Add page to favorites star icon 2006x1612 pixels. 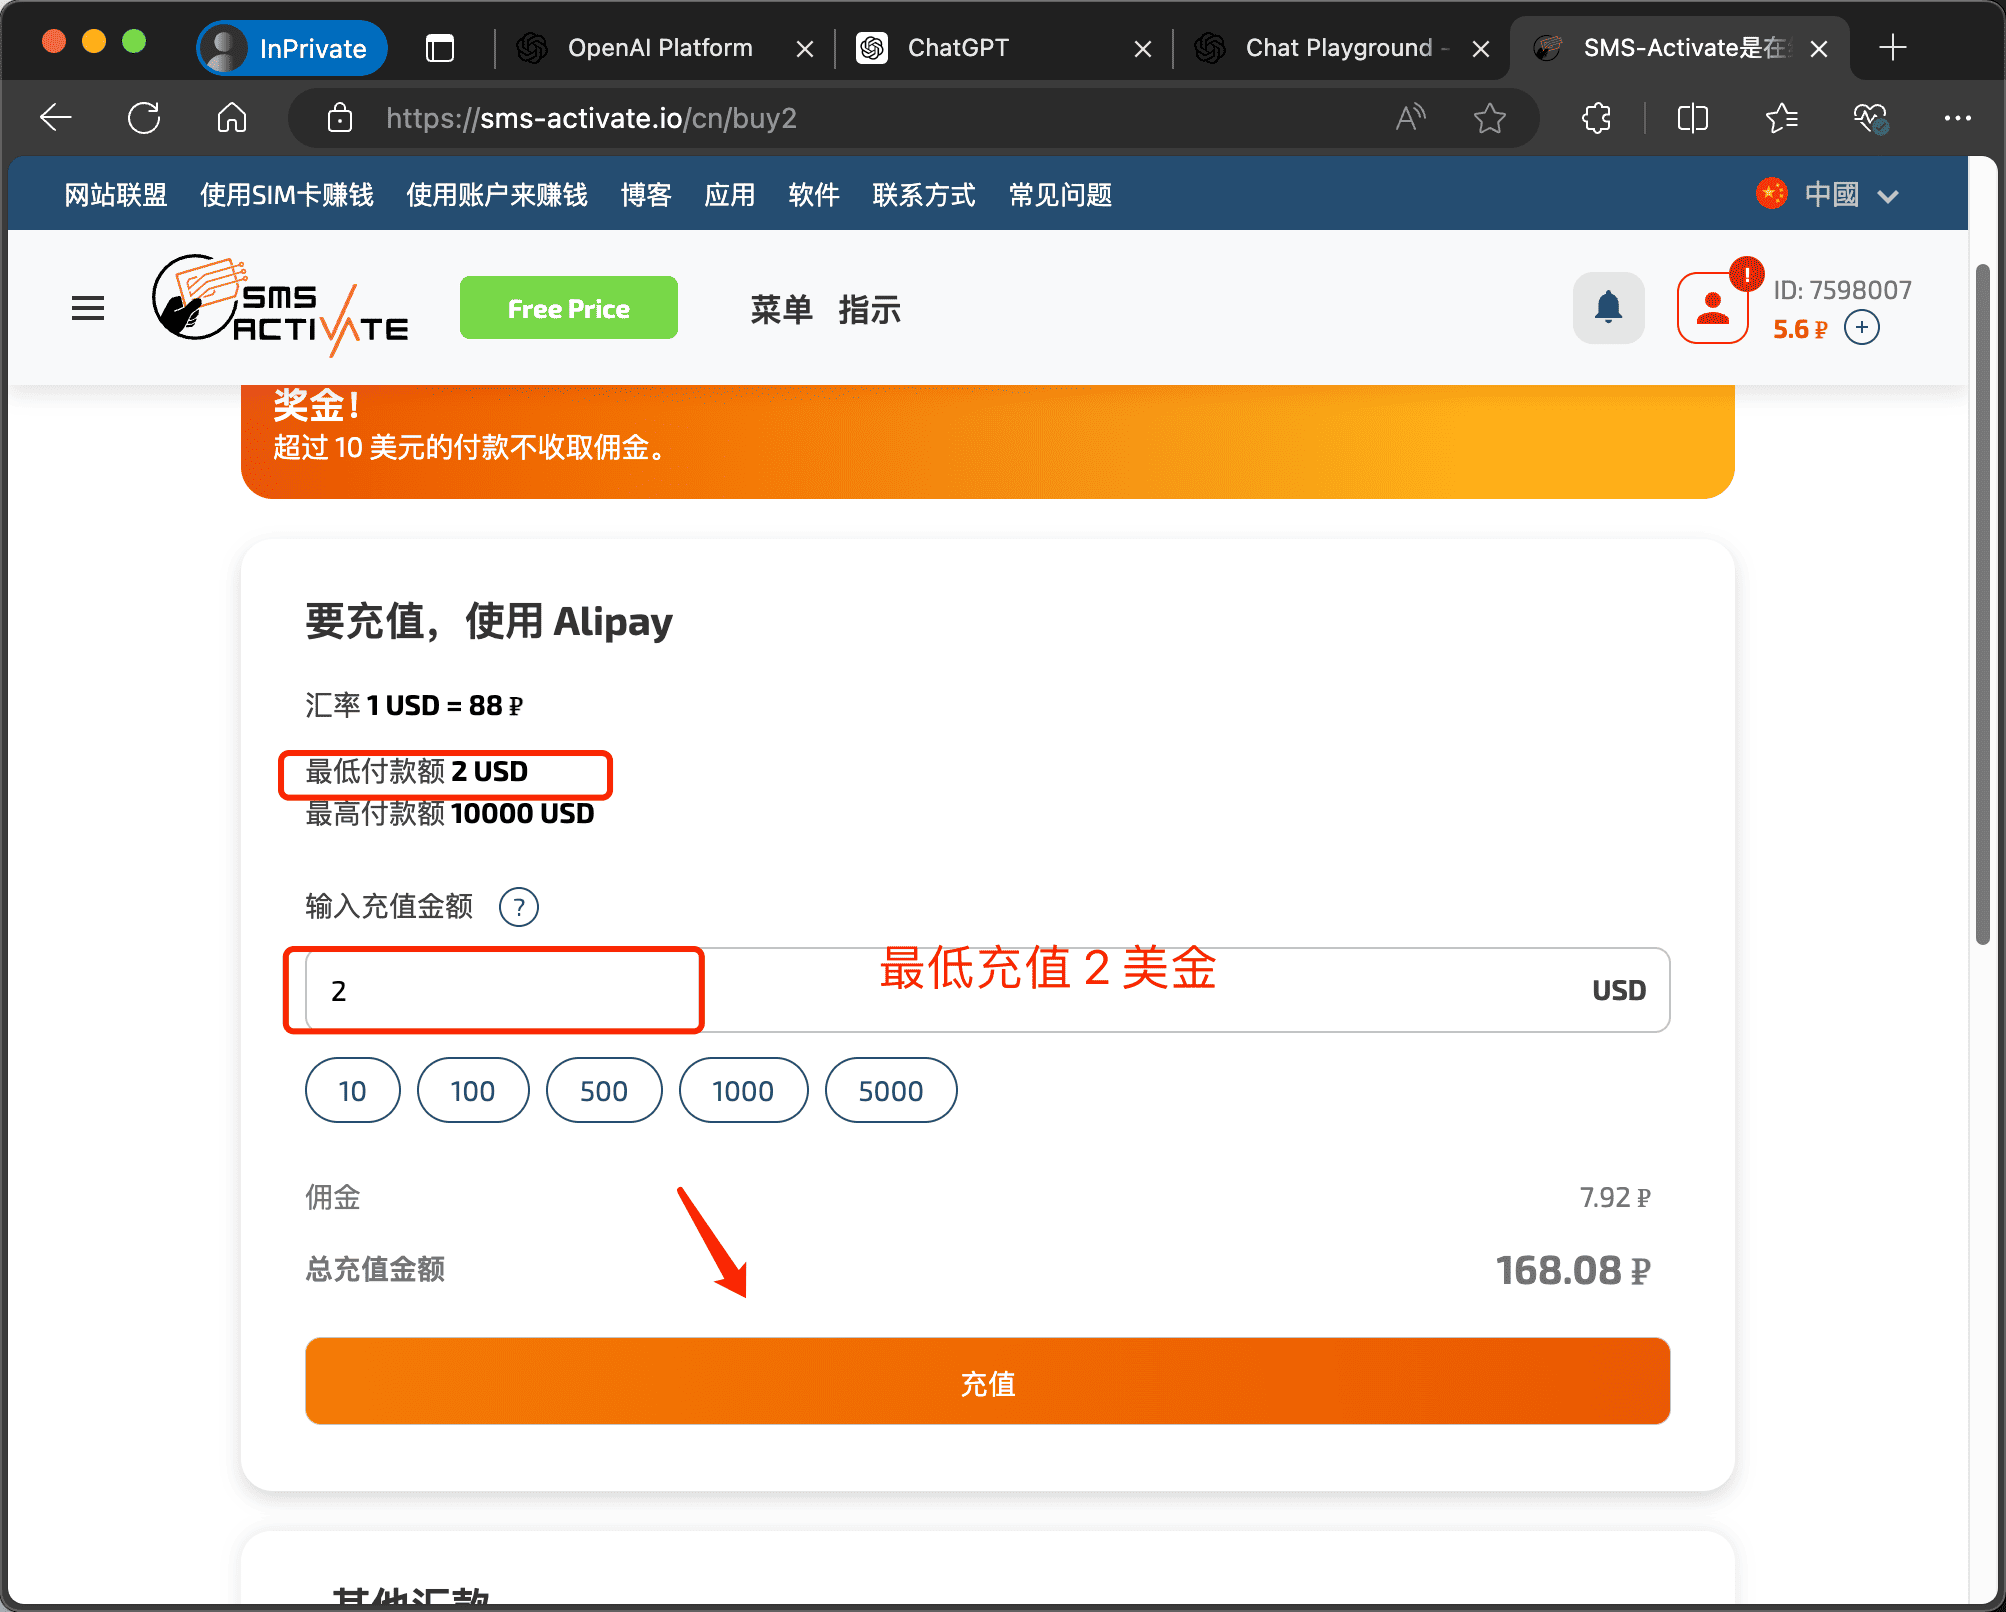pyautogui.click(x=1489, y=118)
